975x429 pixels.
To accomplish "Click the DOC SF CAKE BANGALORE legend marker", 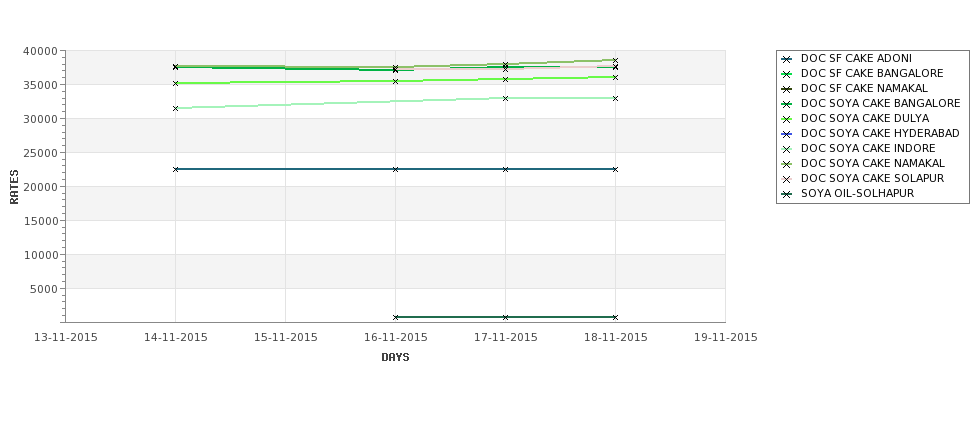I will (x=787, y=74).
